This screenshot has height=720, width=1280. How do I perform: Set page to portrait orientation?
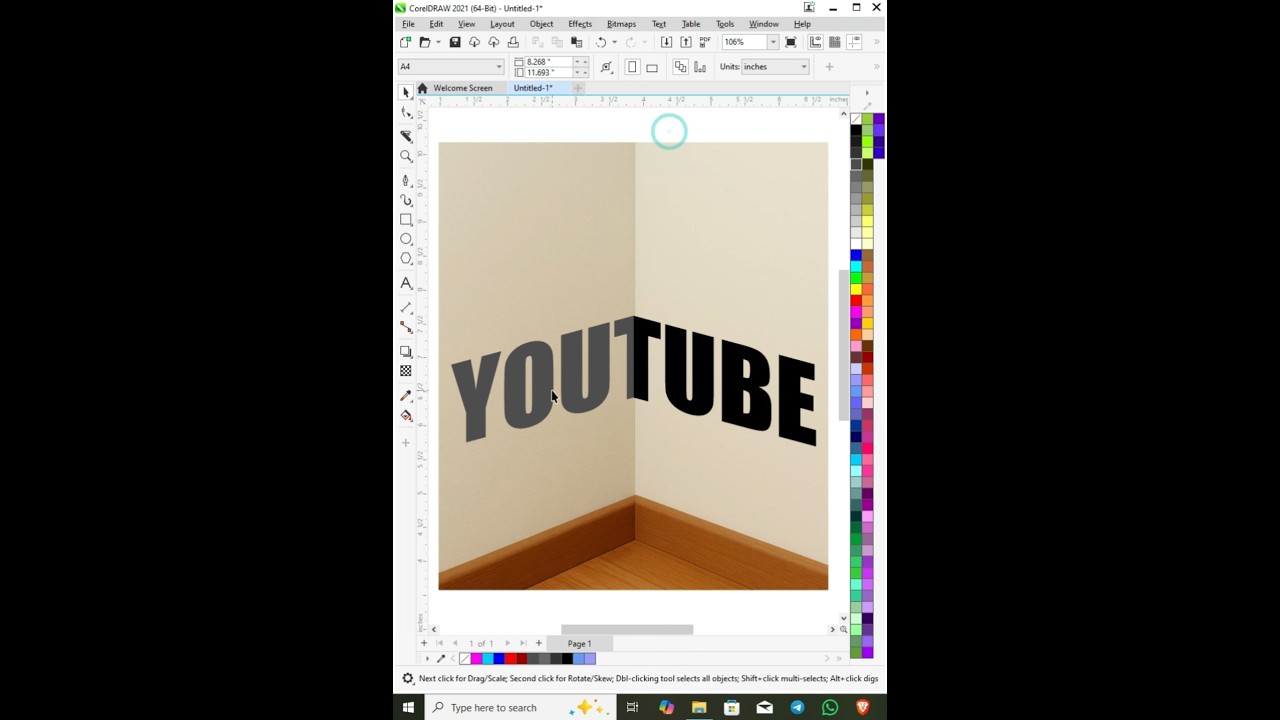(x=632, y=67)
